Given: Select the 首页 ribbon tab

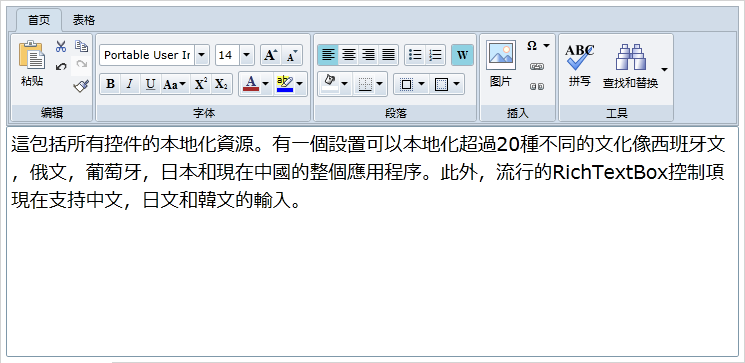Looking at the screenshot, I should tap(39, 20).
